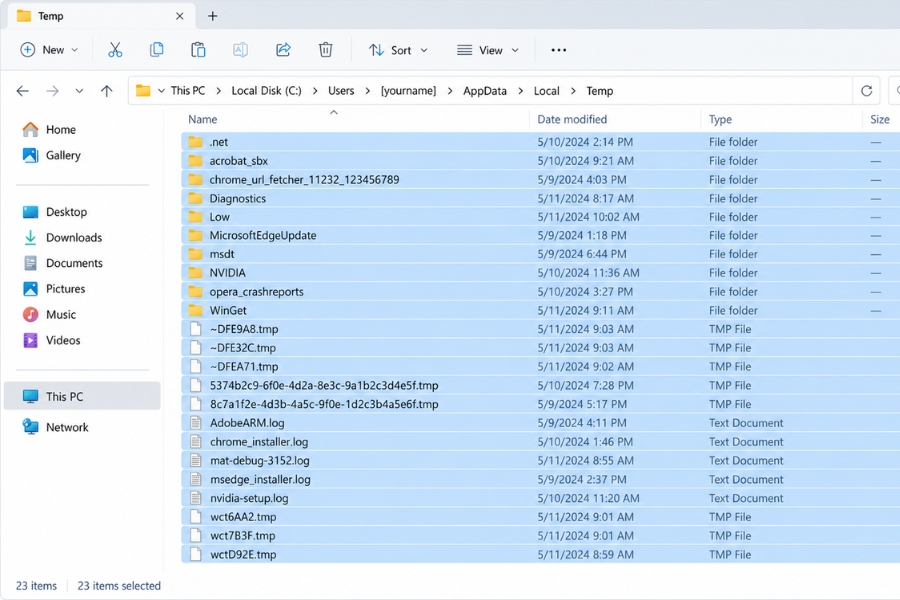The width and height of the screenshot is (900, 600).
Task: Refresh the Temp folder view
Action: (x=867, y=91)
